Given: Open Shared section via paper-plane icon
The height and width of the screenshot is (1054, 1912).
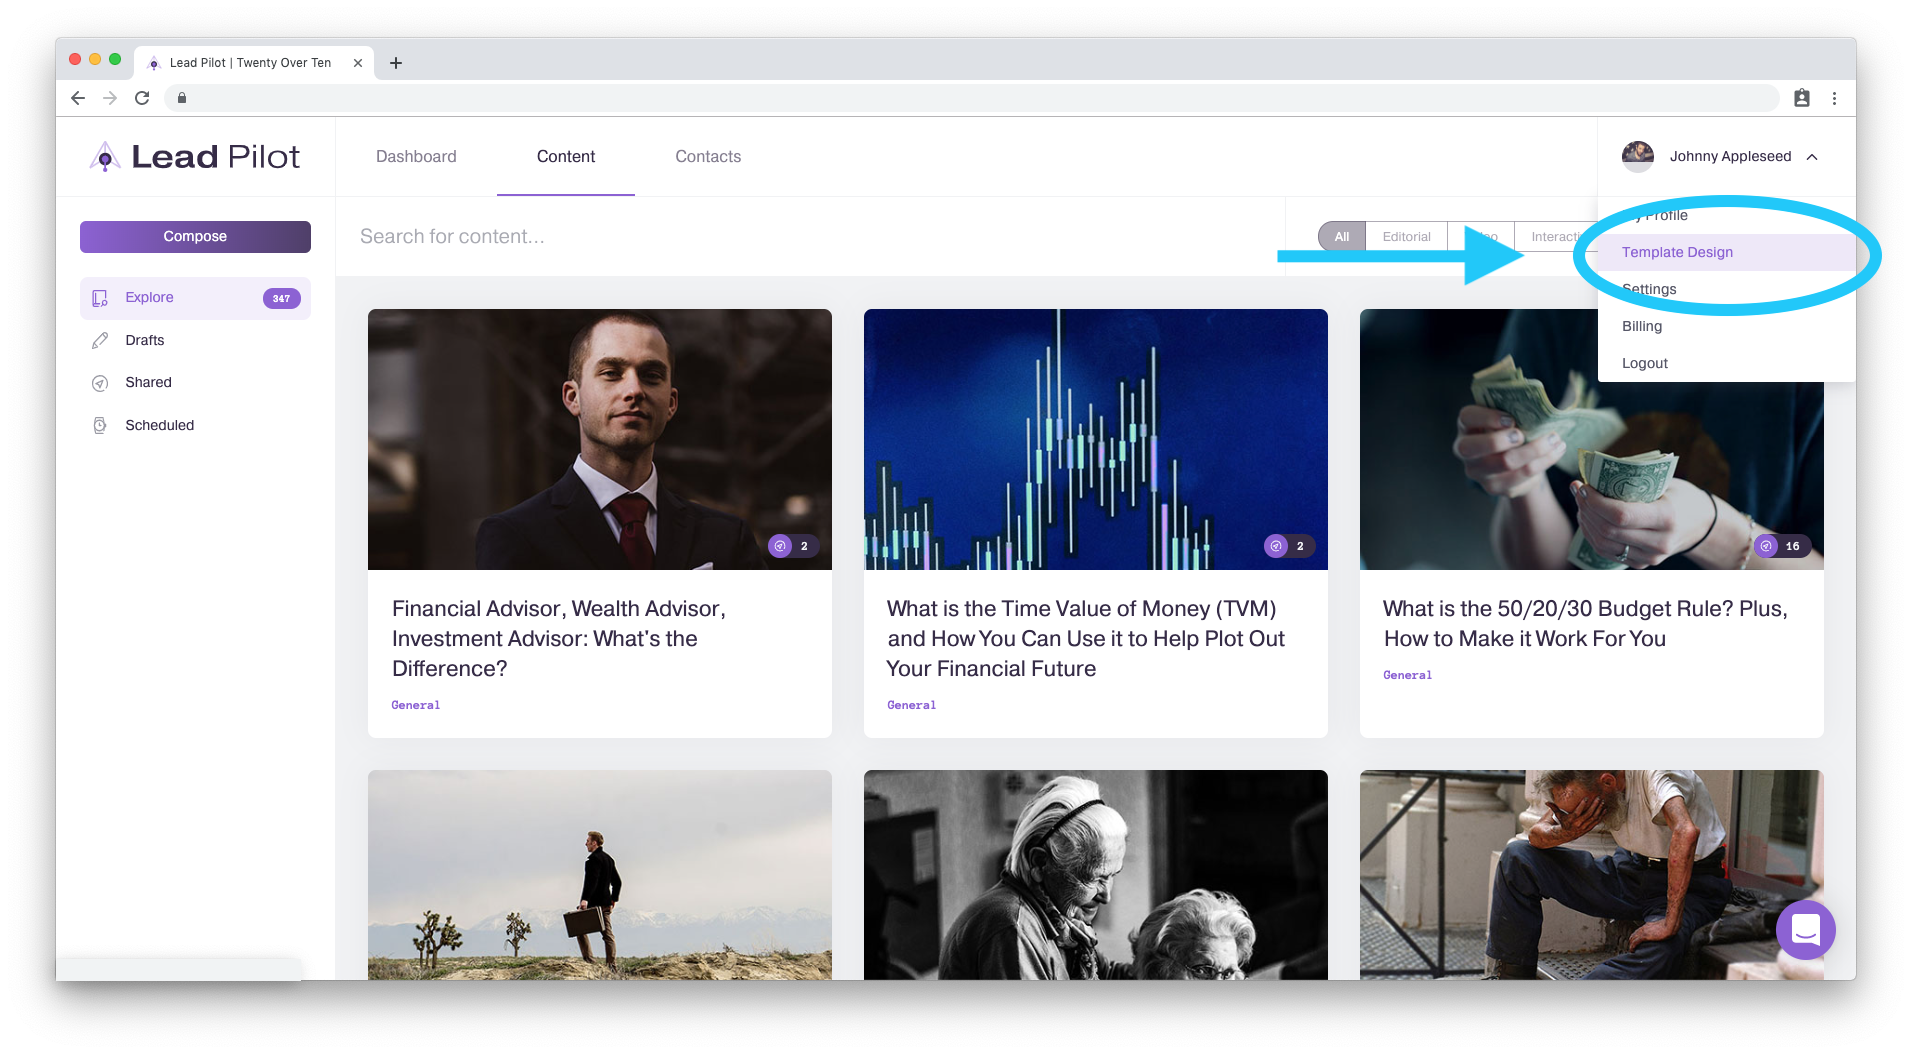Looking at the screenshot, I should tap(99, 382).
